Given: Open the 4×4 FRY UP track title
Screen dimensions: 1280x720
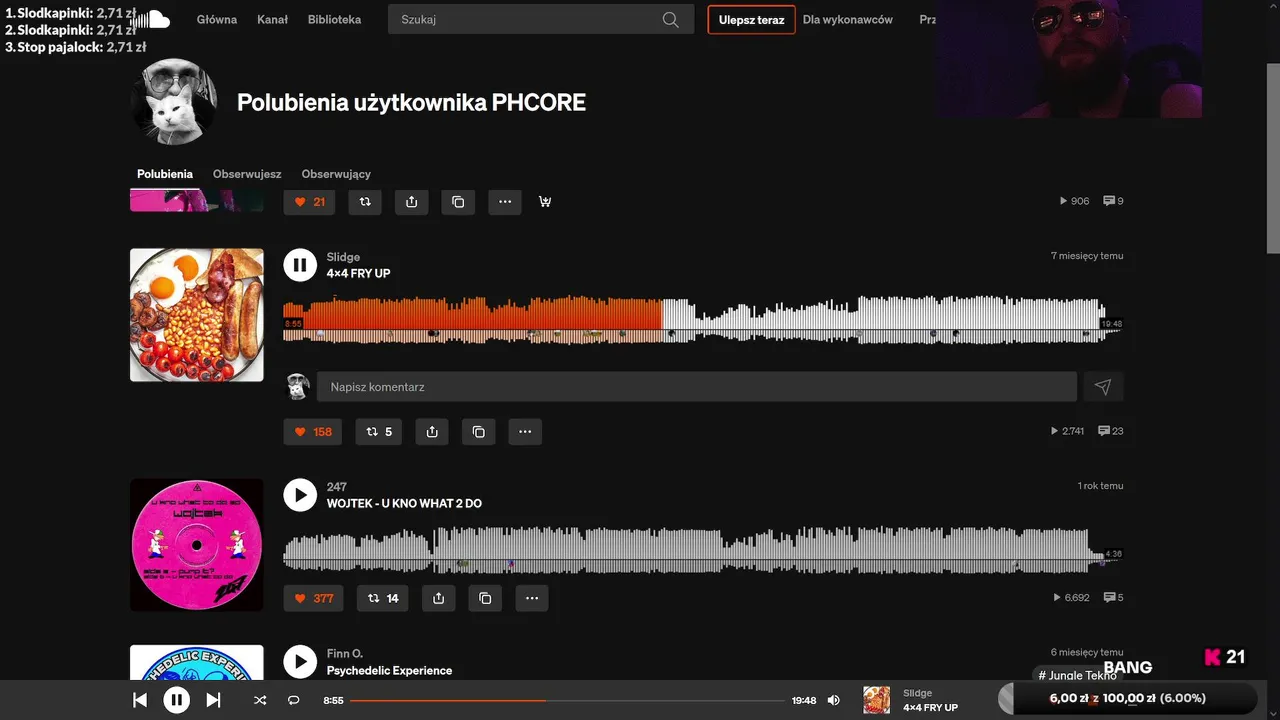Looking at the screenshot, I should (x=358, y=274).
